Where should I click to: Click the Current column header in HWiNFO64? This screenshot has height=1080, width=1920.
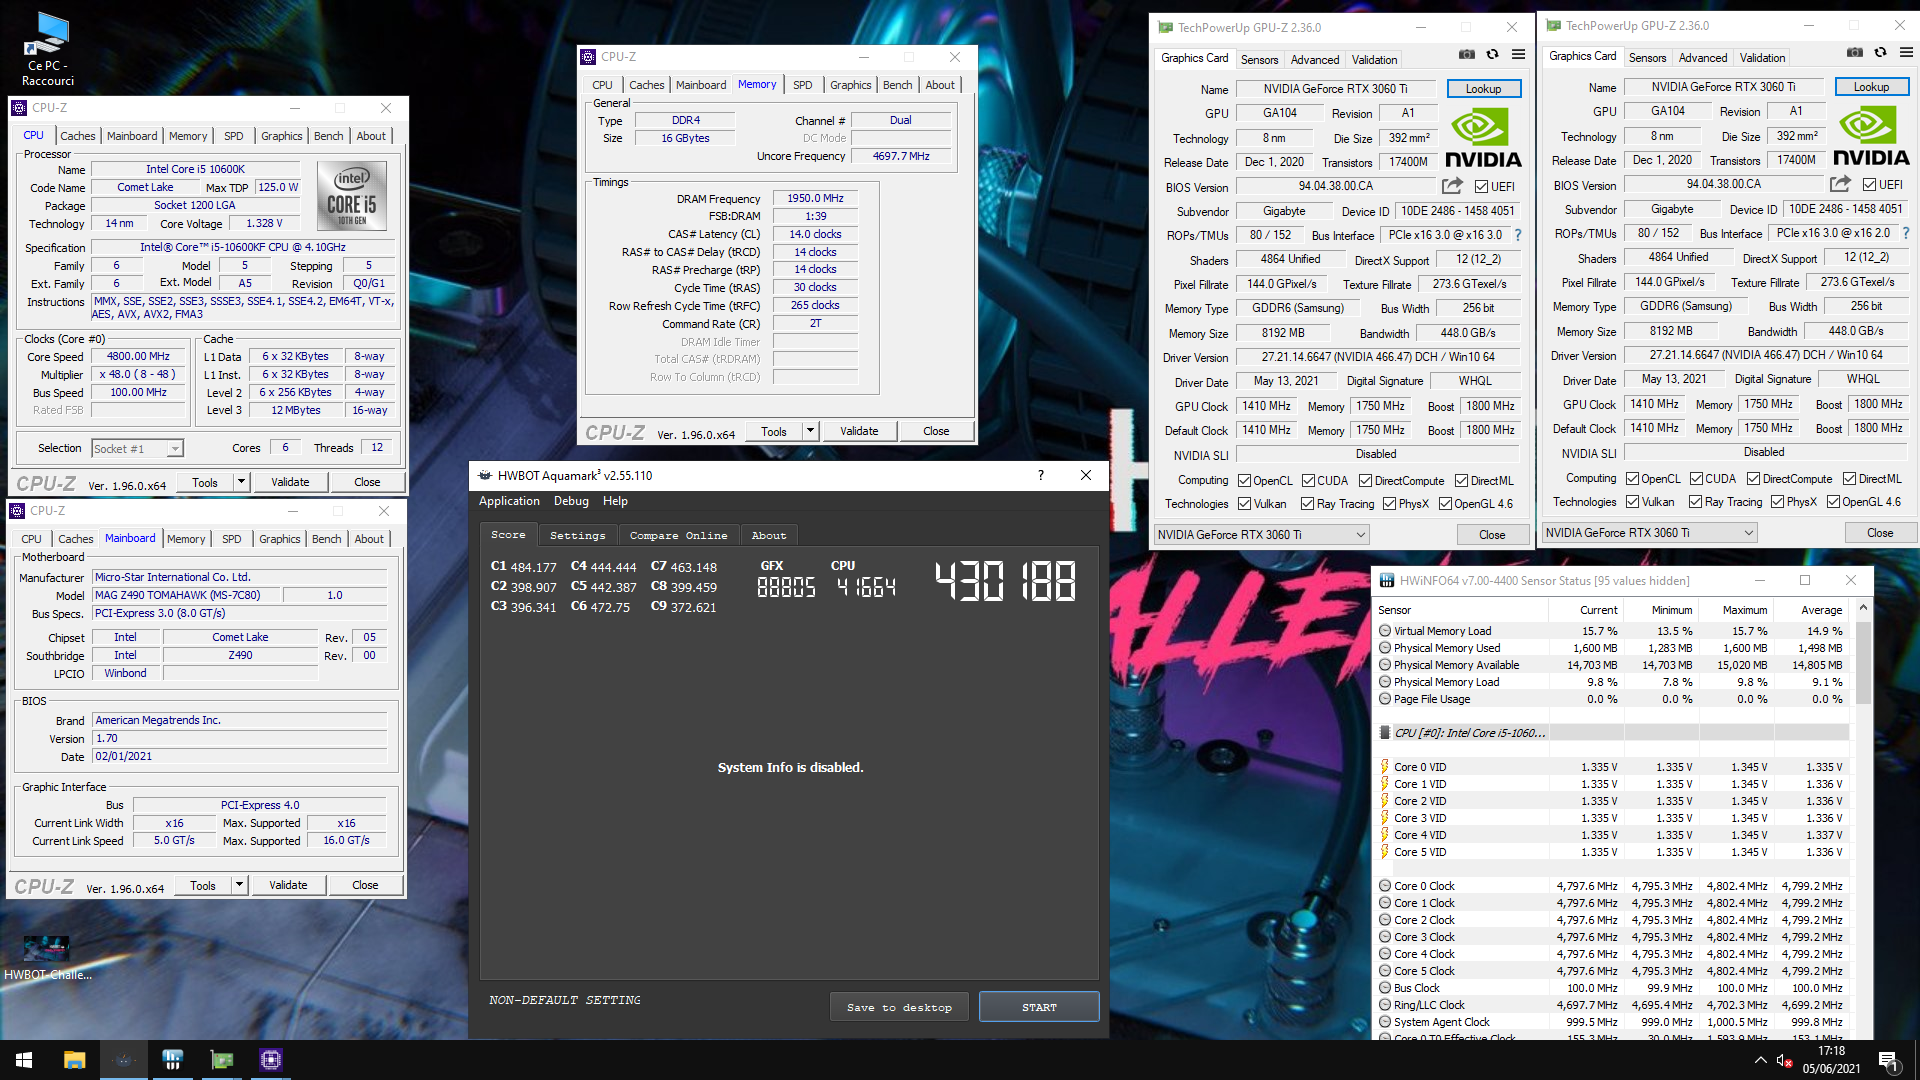click(1598, 610)
